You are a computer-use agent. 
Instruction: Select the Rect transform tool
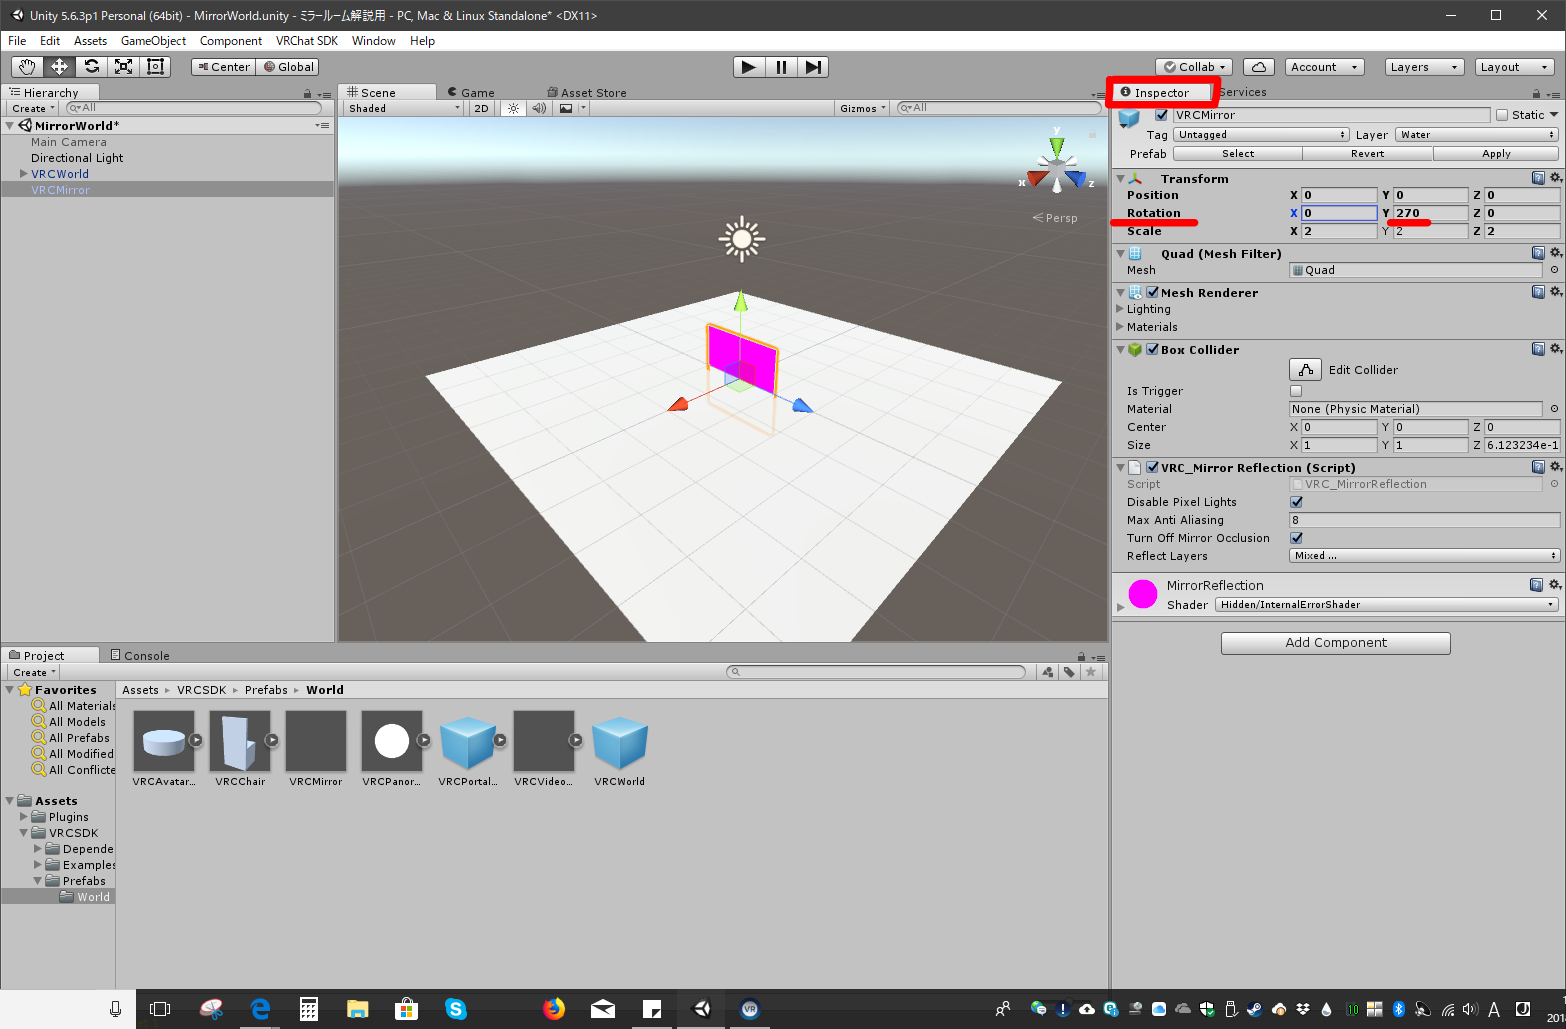(x=155, y=67)
